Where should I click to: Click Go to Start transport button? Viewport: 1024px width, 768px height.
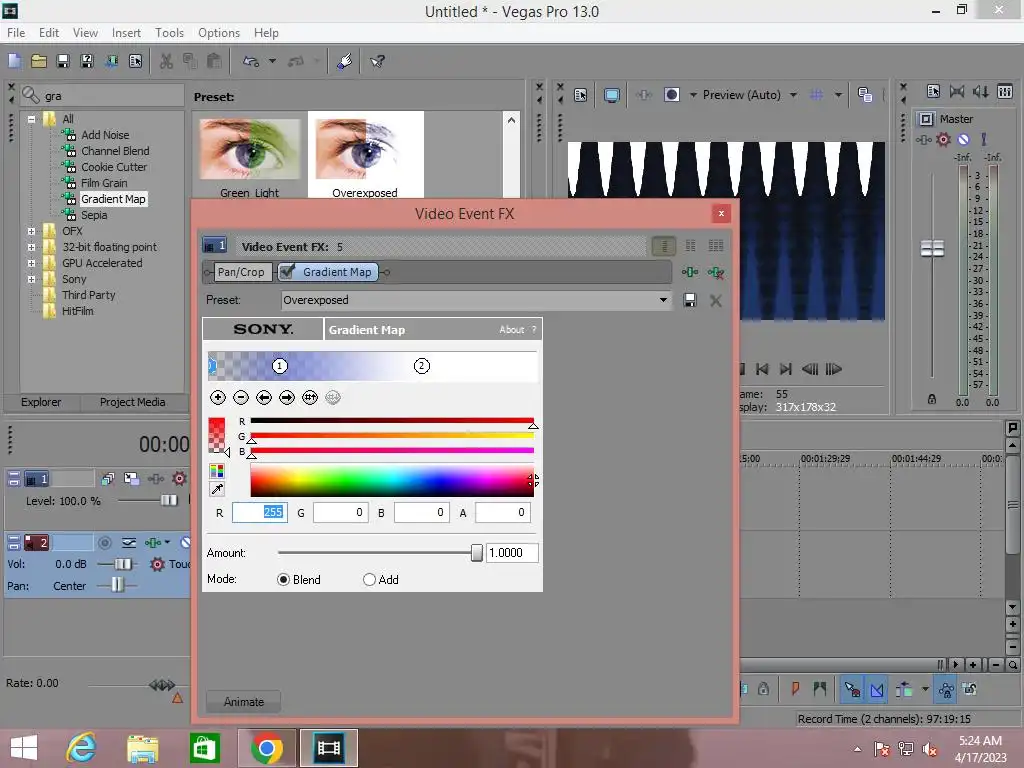tap(761, 369)
